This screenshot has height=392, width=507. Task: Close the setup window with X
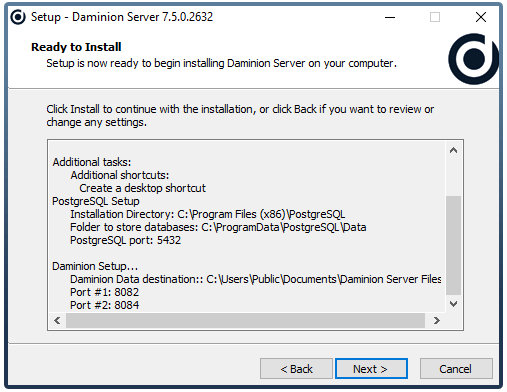tap(481, 17)
